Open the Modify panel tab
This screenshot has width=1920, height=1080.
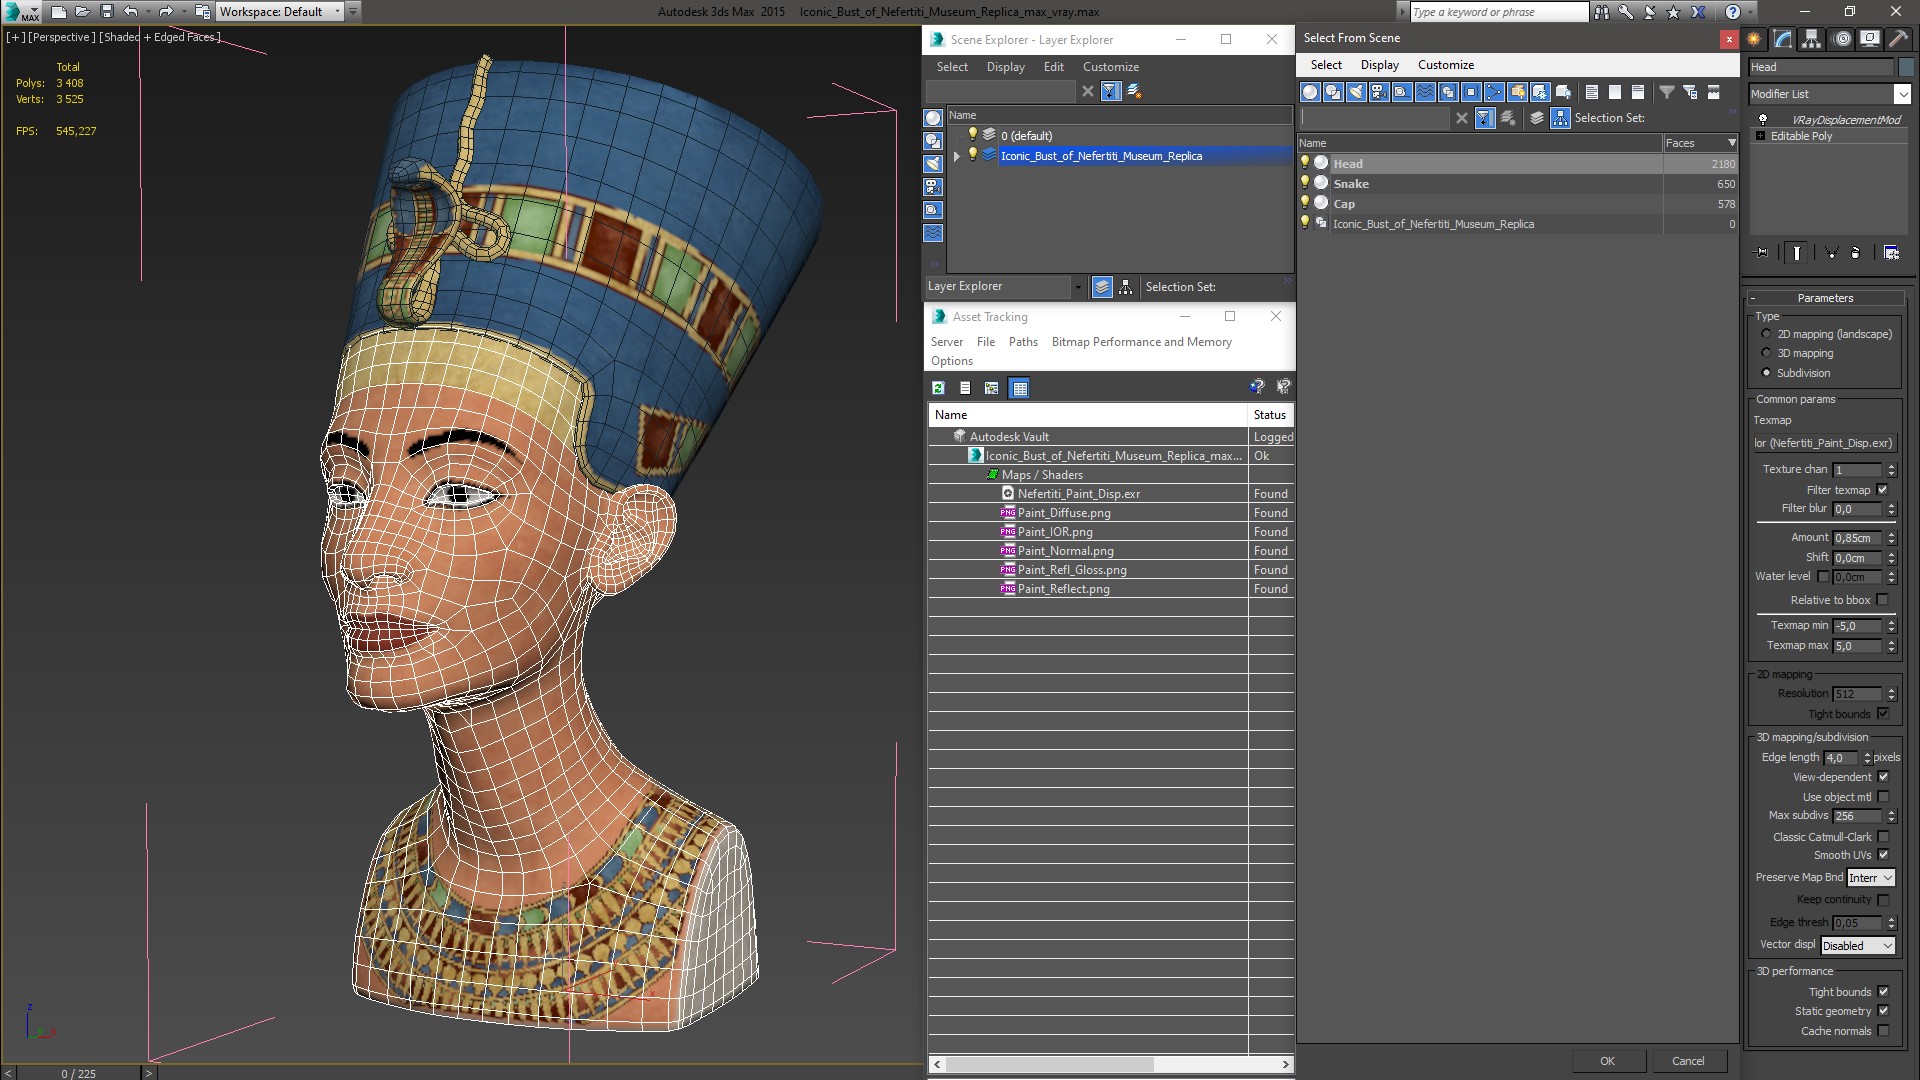point(1783,39)
